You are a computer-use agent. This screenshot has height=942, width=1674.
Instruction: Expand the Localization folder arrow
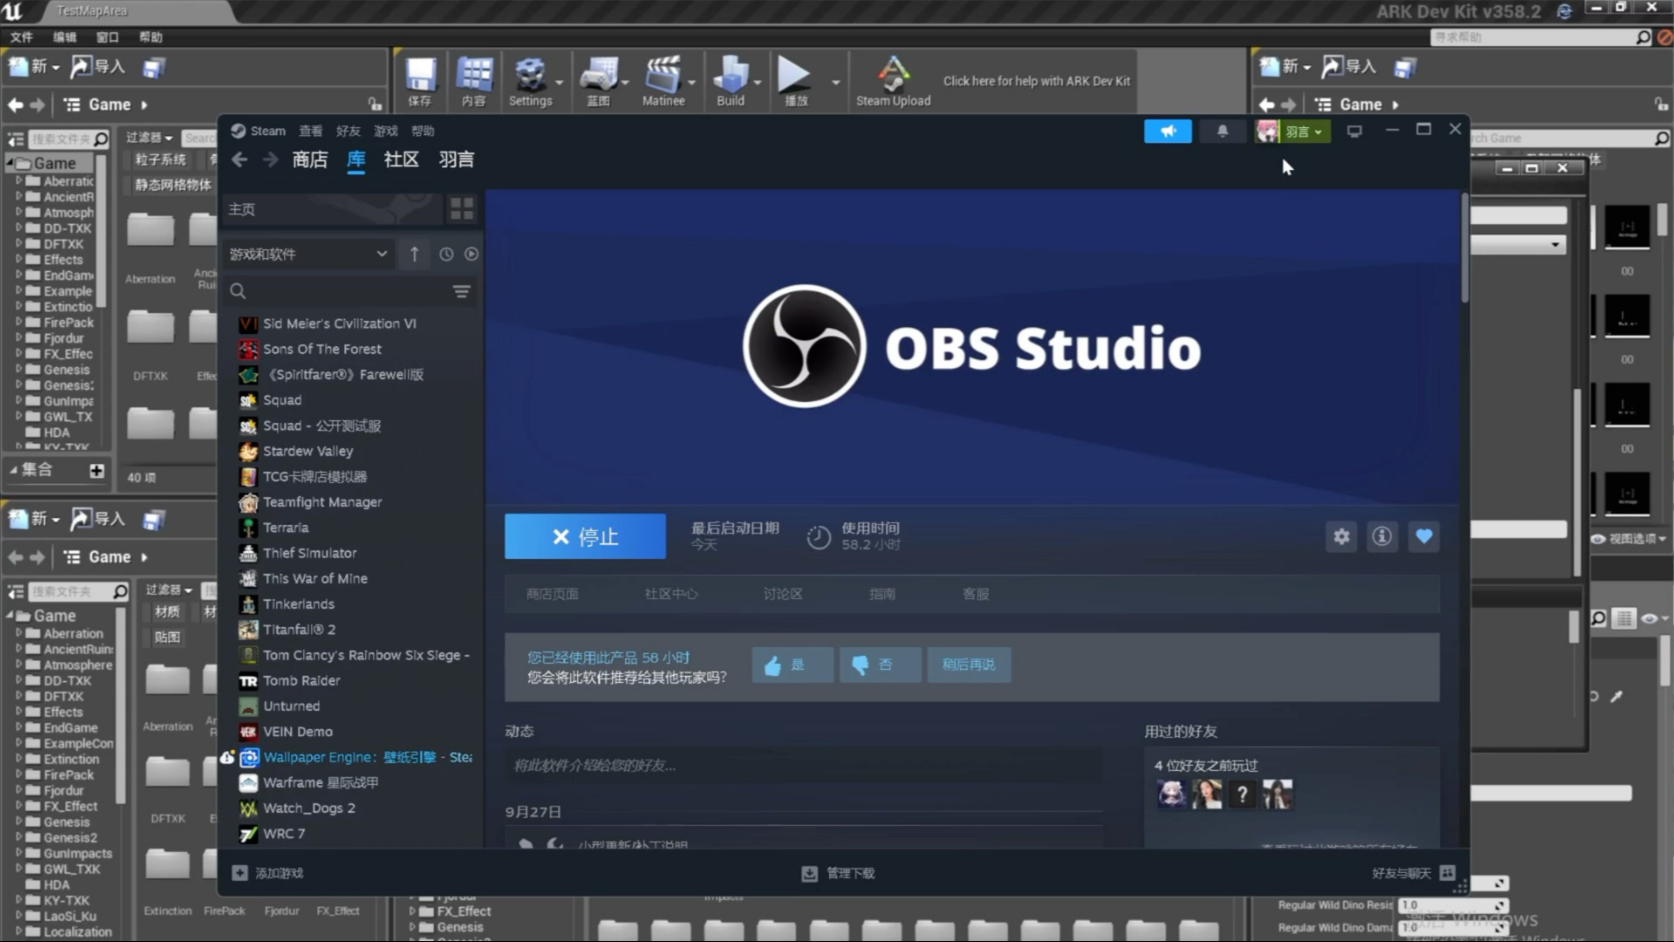[x=19, y=932]
